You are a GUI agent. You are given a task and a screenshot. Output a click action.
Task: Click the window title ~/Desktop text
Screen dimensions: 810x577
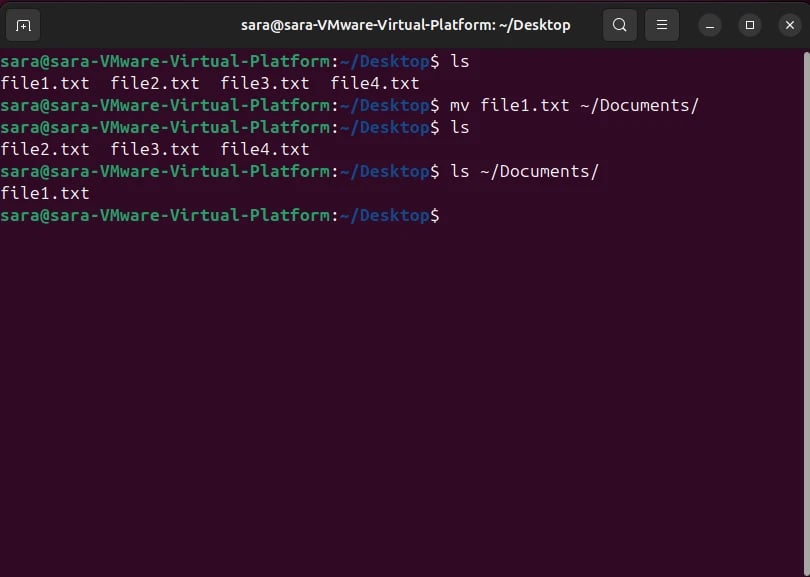click(535, 25)
